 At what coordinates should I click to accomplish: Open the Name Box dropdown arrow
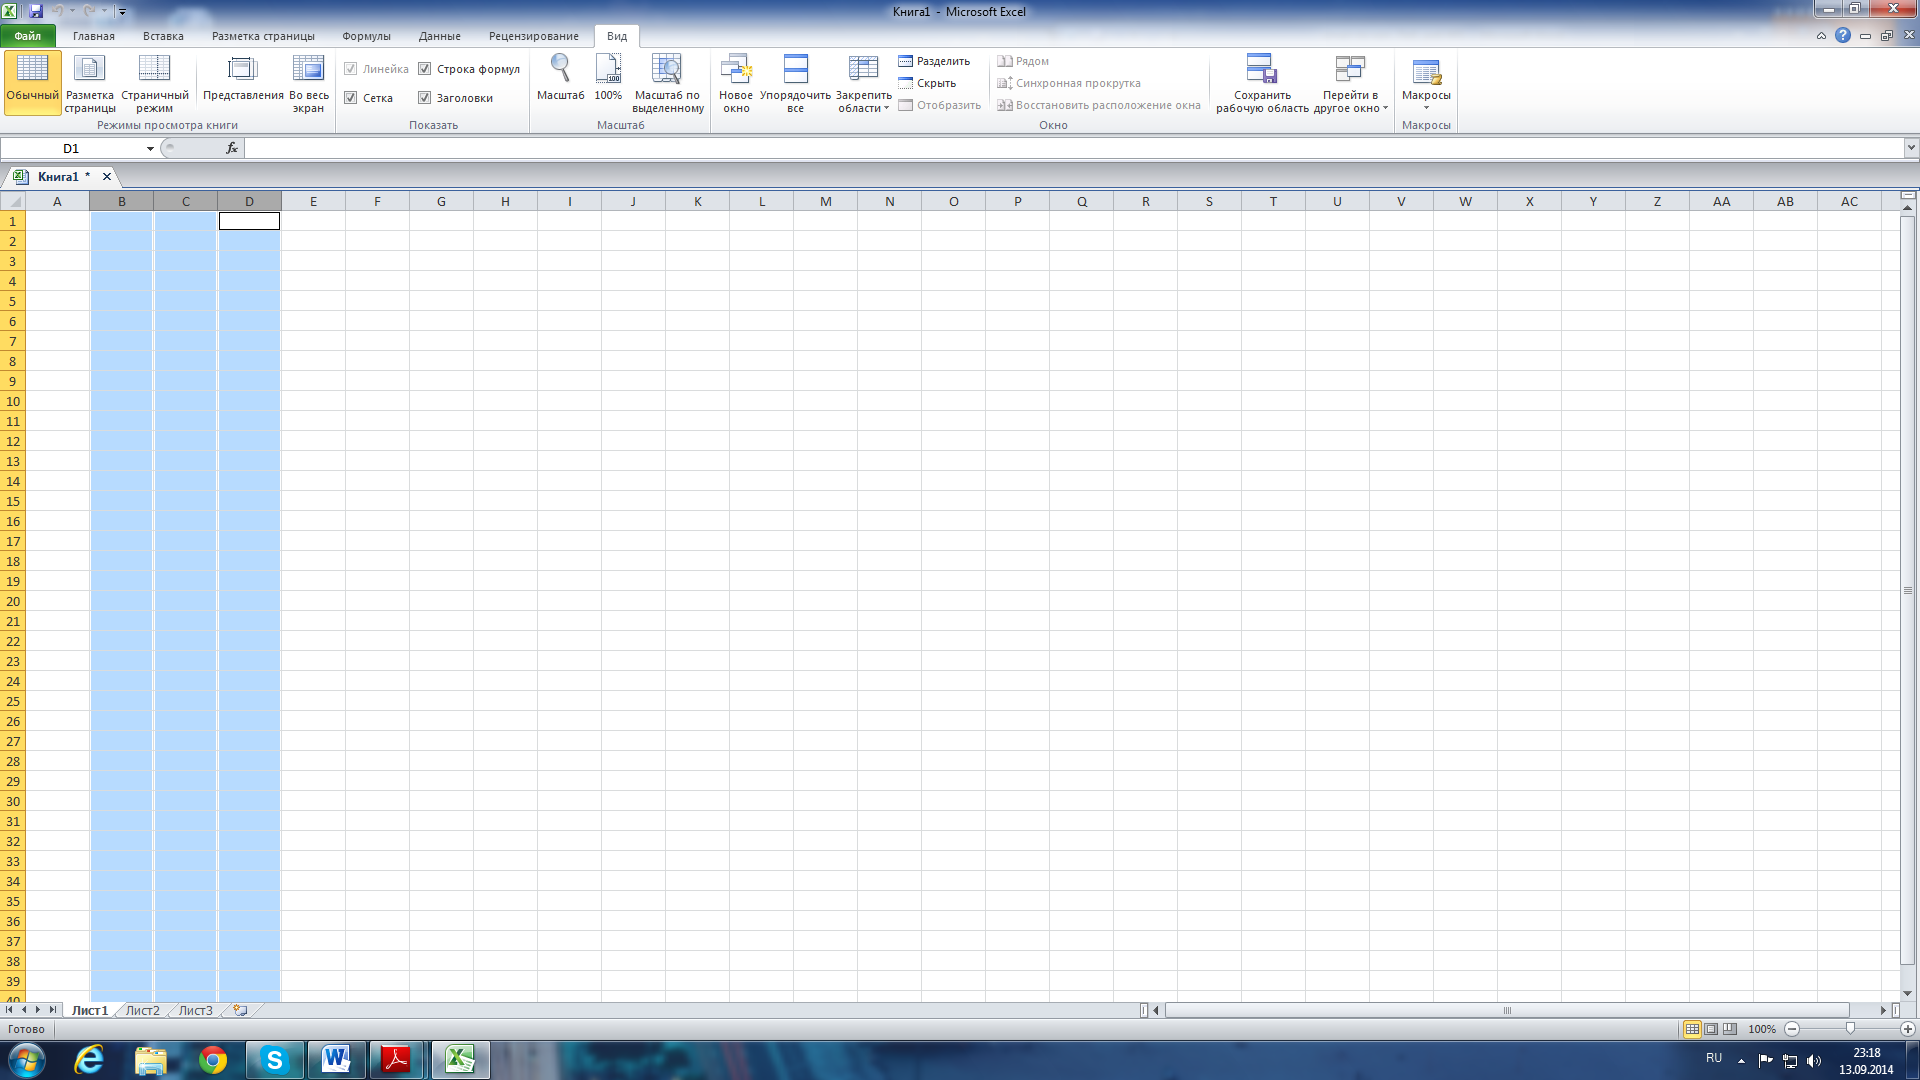pyautogui.click(x=150, y=148)
